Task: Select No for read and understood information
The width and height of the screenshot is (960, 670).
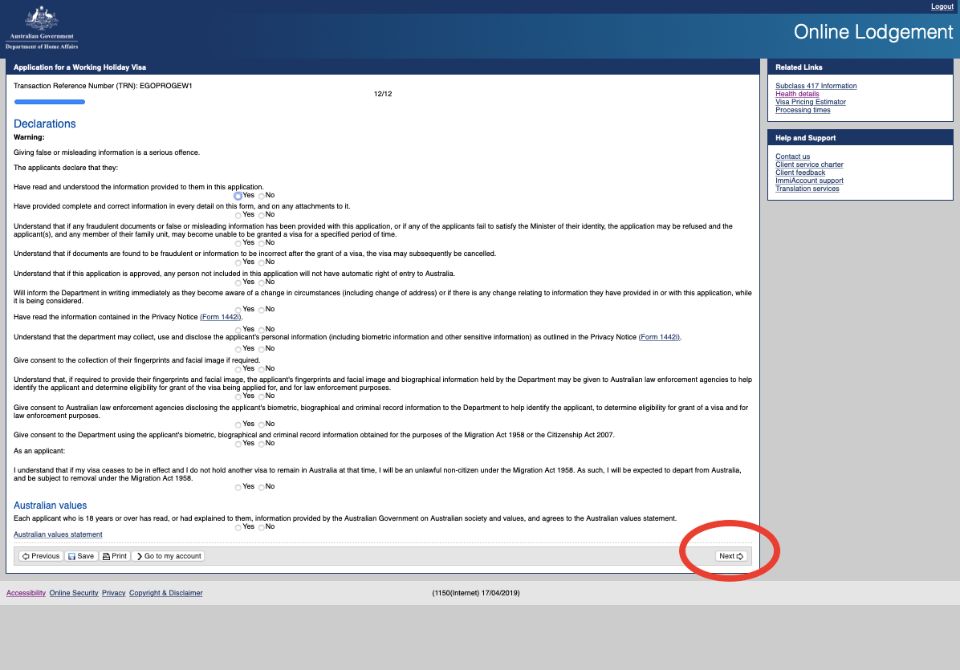Action: (x=261, y=196)
